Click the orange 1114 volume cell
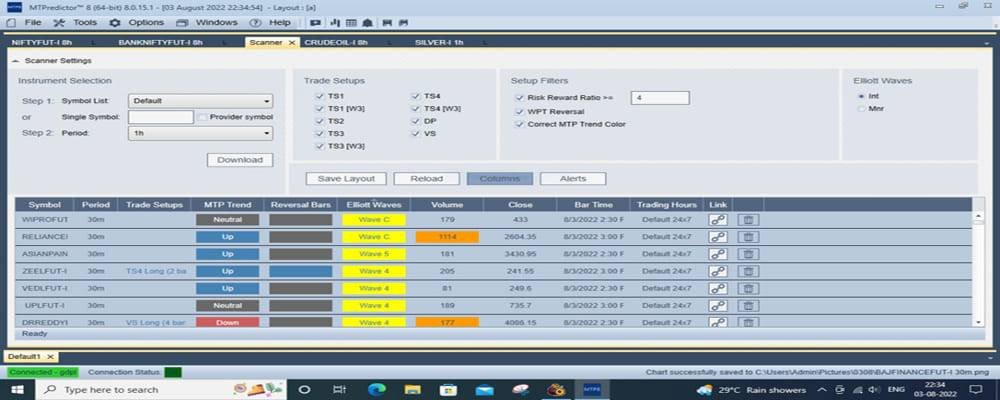This screenshot has width=1000, height=400. pos(447,237)
